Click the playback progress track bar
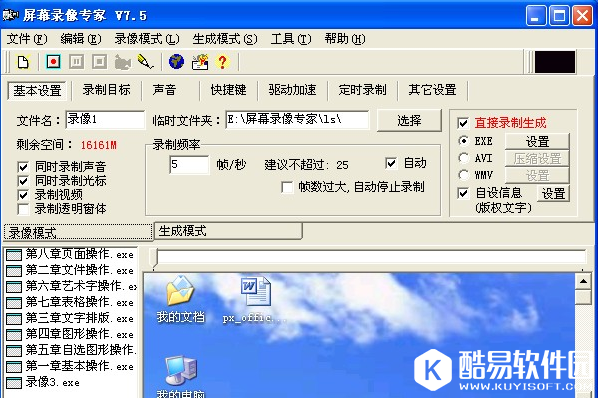This screenshot has height=398, width=599. (371, 256)
